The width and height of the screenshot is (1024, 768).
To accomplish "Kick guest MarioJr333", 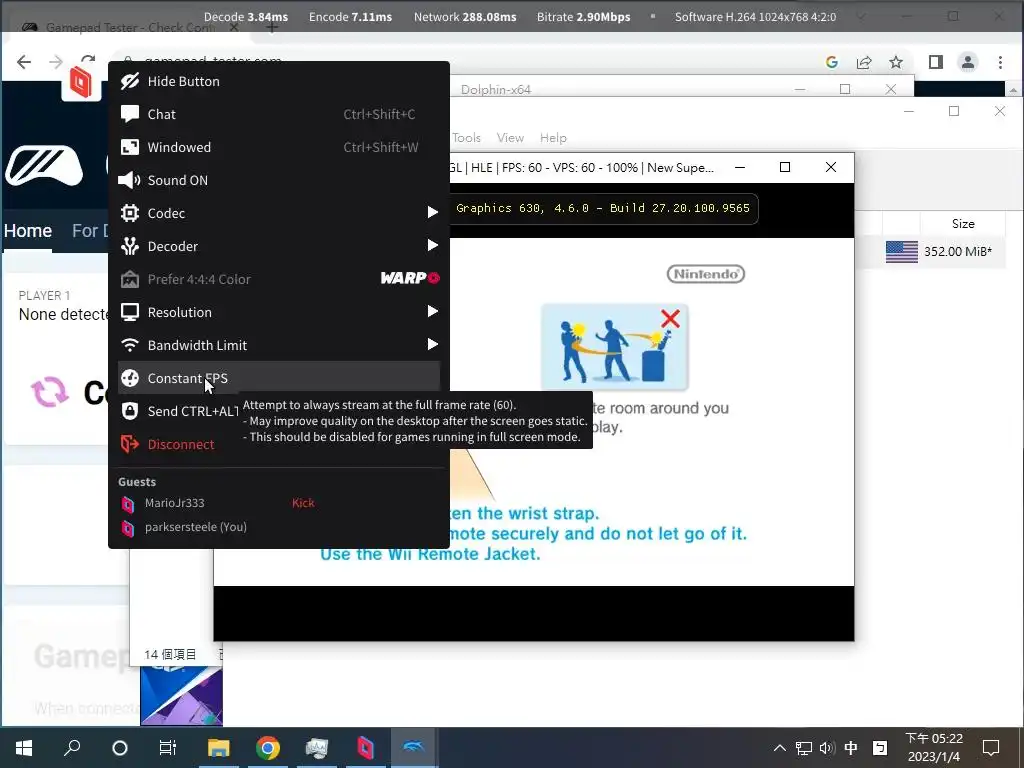I will 303,503.
